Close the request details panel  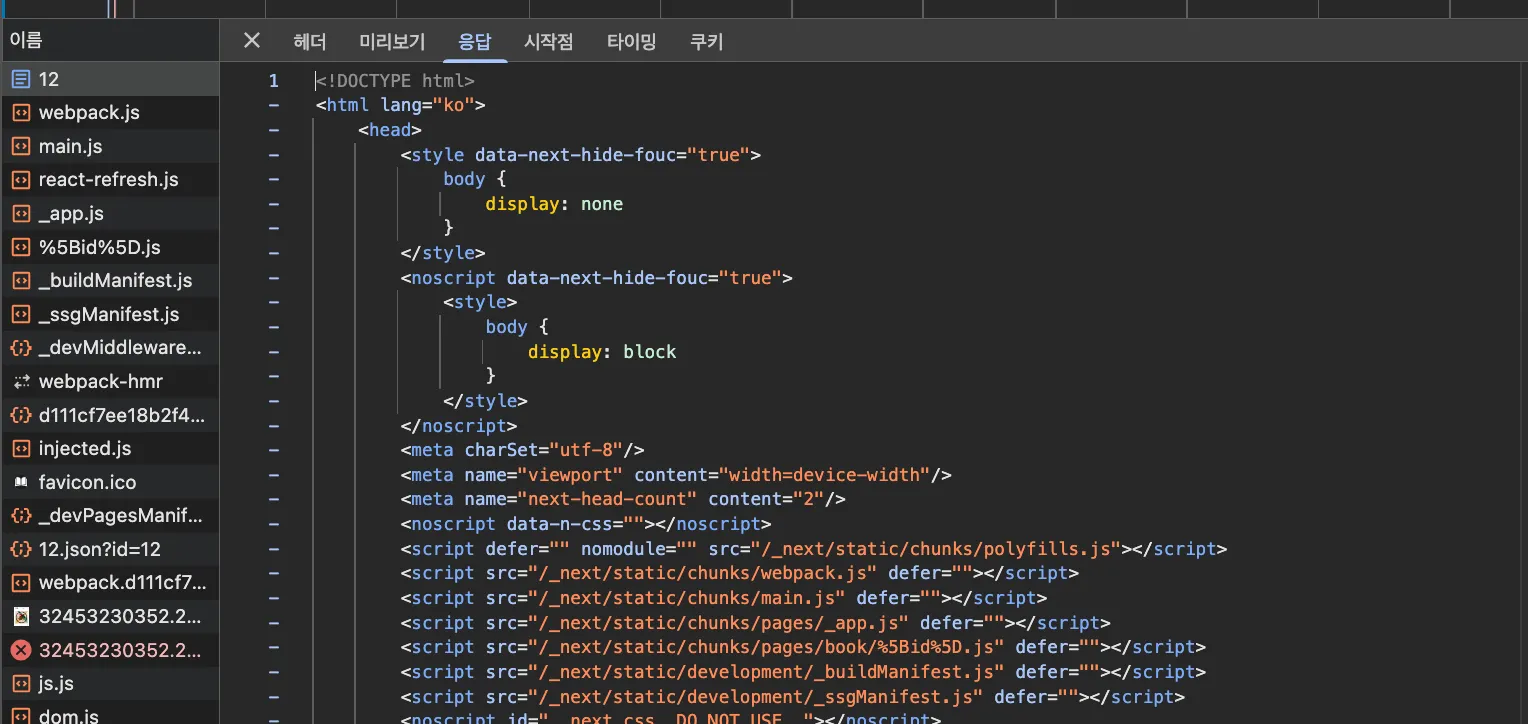(252, 40)
